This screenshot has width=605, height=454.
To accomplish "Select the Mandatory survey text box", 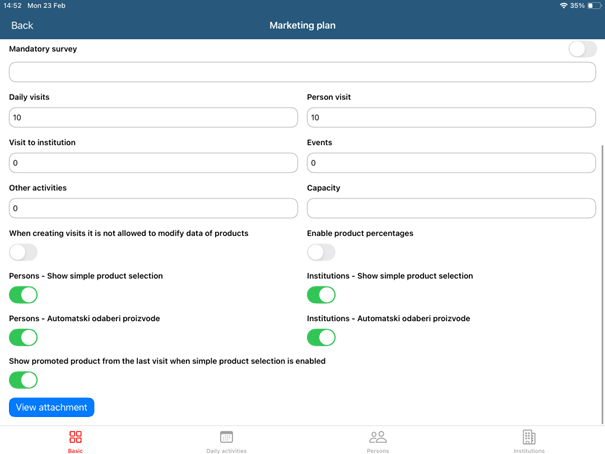I will [302, 72].
